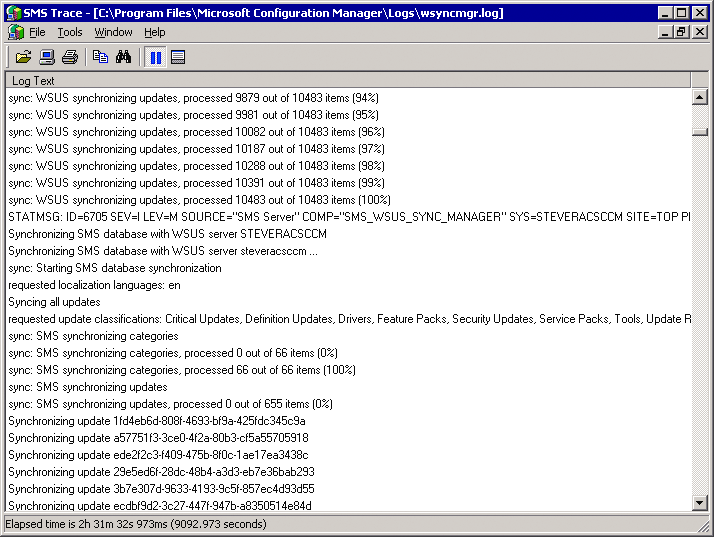Select 'sync: SMS synchronizing updates' line
This screenshot has width=714, height=537.
click(x=348, y=387)
